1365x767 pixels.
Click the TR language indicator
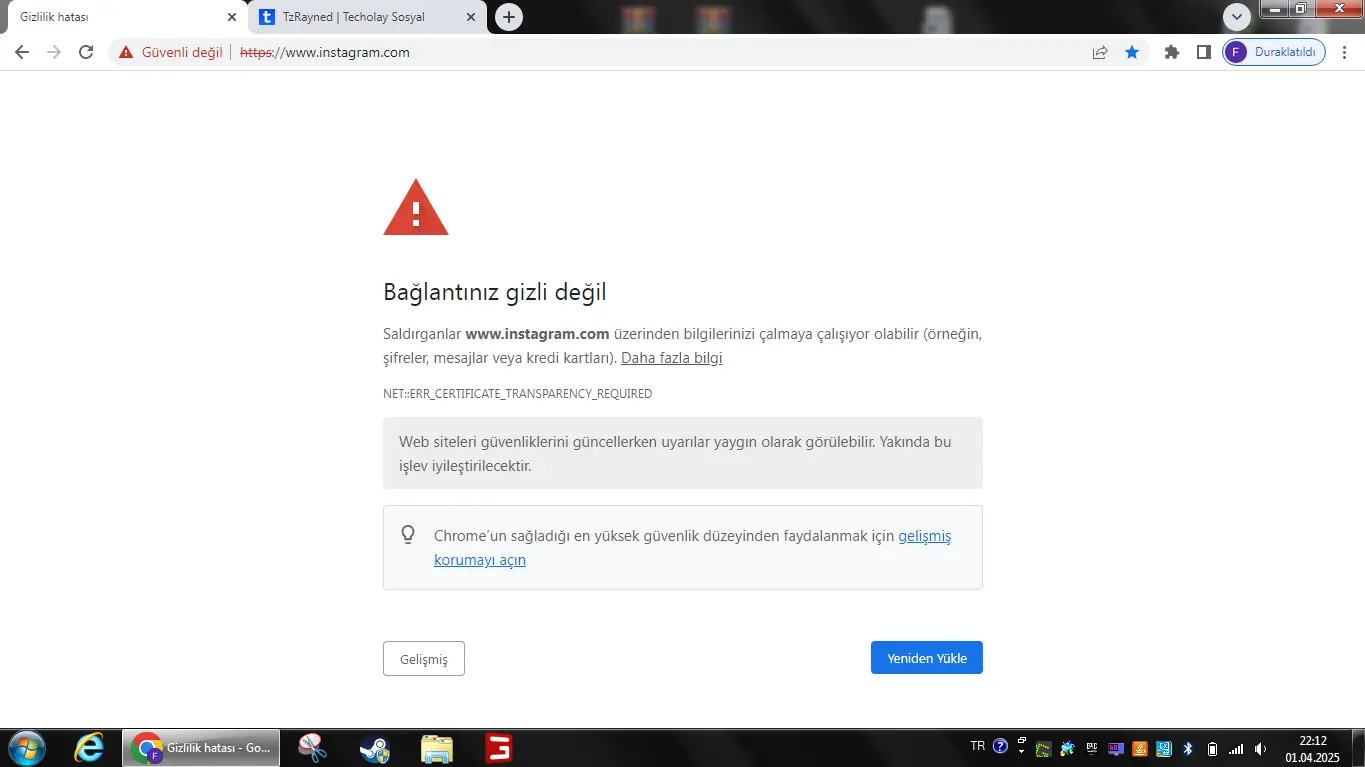click(x=978, y=746)
